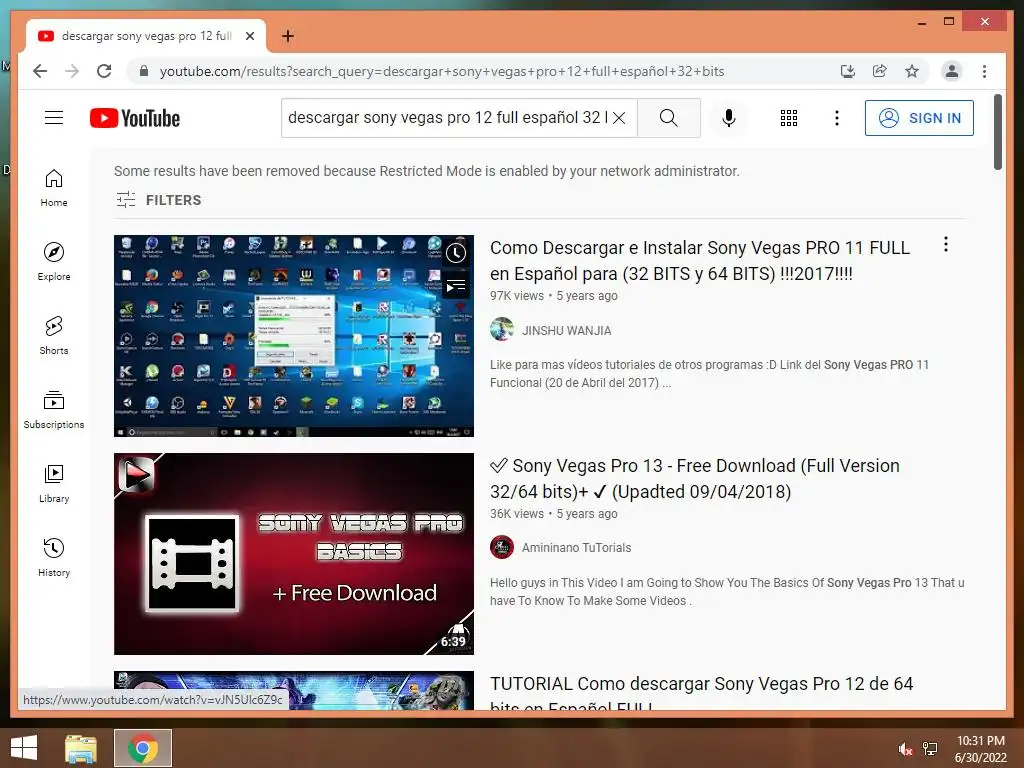Open Subscriptions in the sidebar
The width and height of the screenshot is (1024, 768).
click(54, 409)
